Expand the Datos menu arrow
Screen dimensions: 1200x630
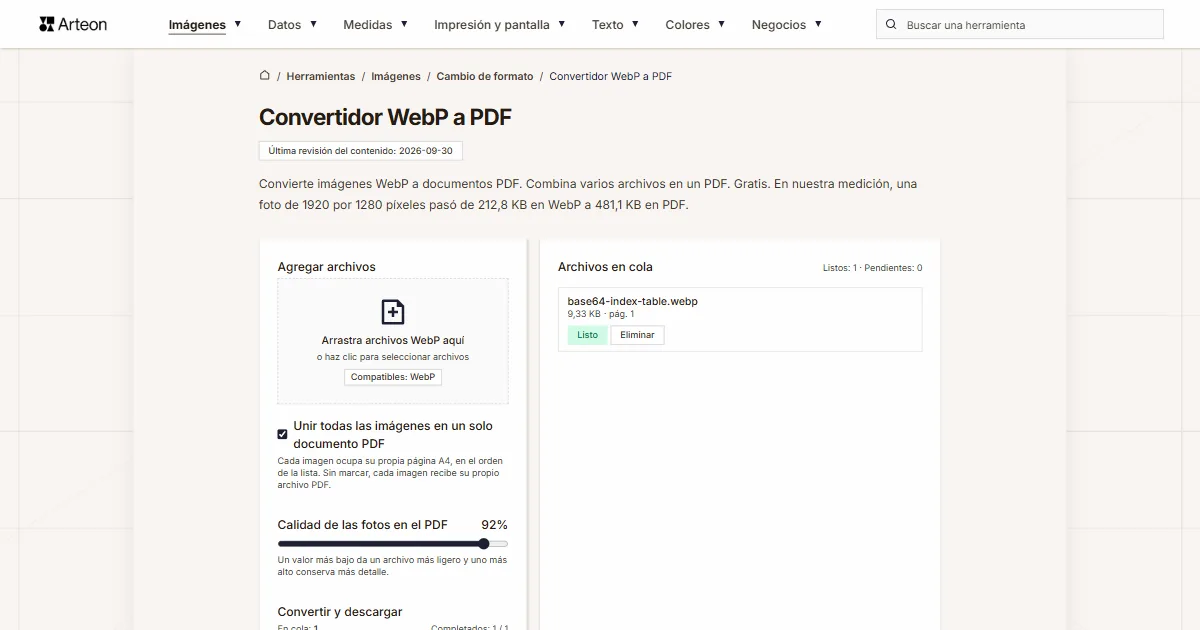(x=313, y=23)
